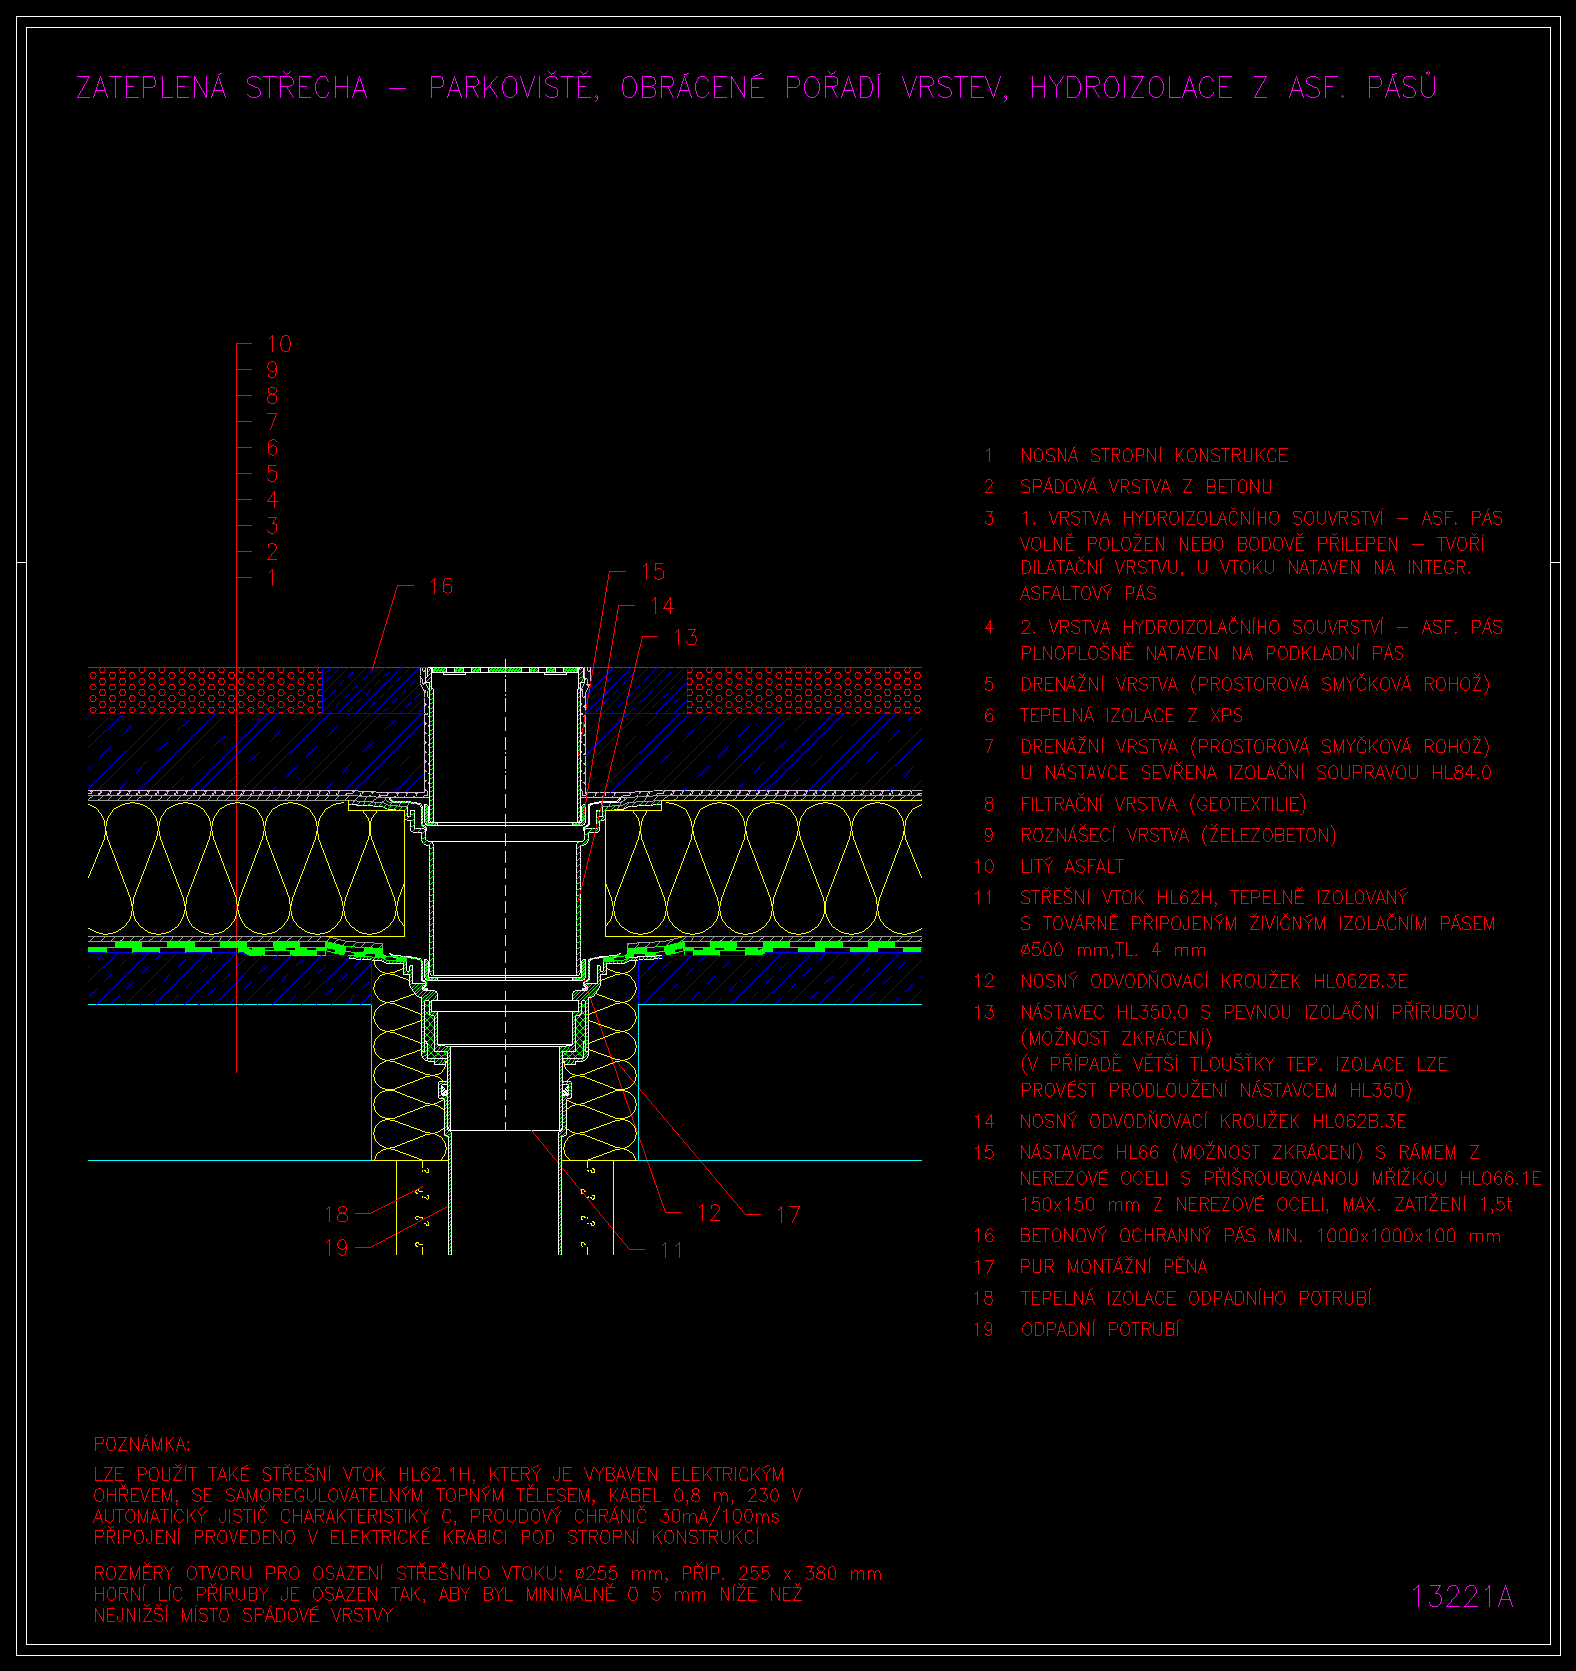Select legend entry TEPELNÁ IZOLACE ODPADNÍHO POTRUBÍ
The width and height of the screenshot is (1576, 1671).
tap(1195, 1298)
